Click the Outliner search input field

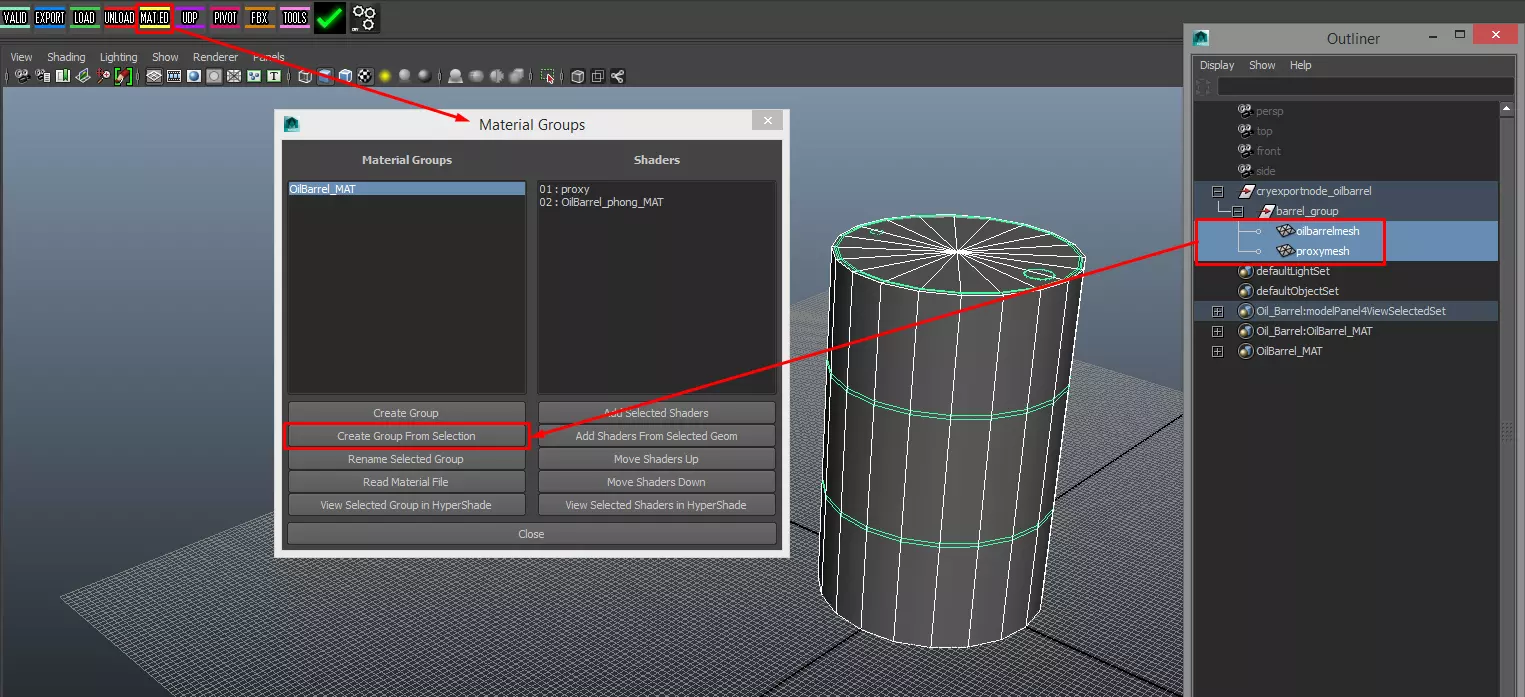[x=1364, y=87]
